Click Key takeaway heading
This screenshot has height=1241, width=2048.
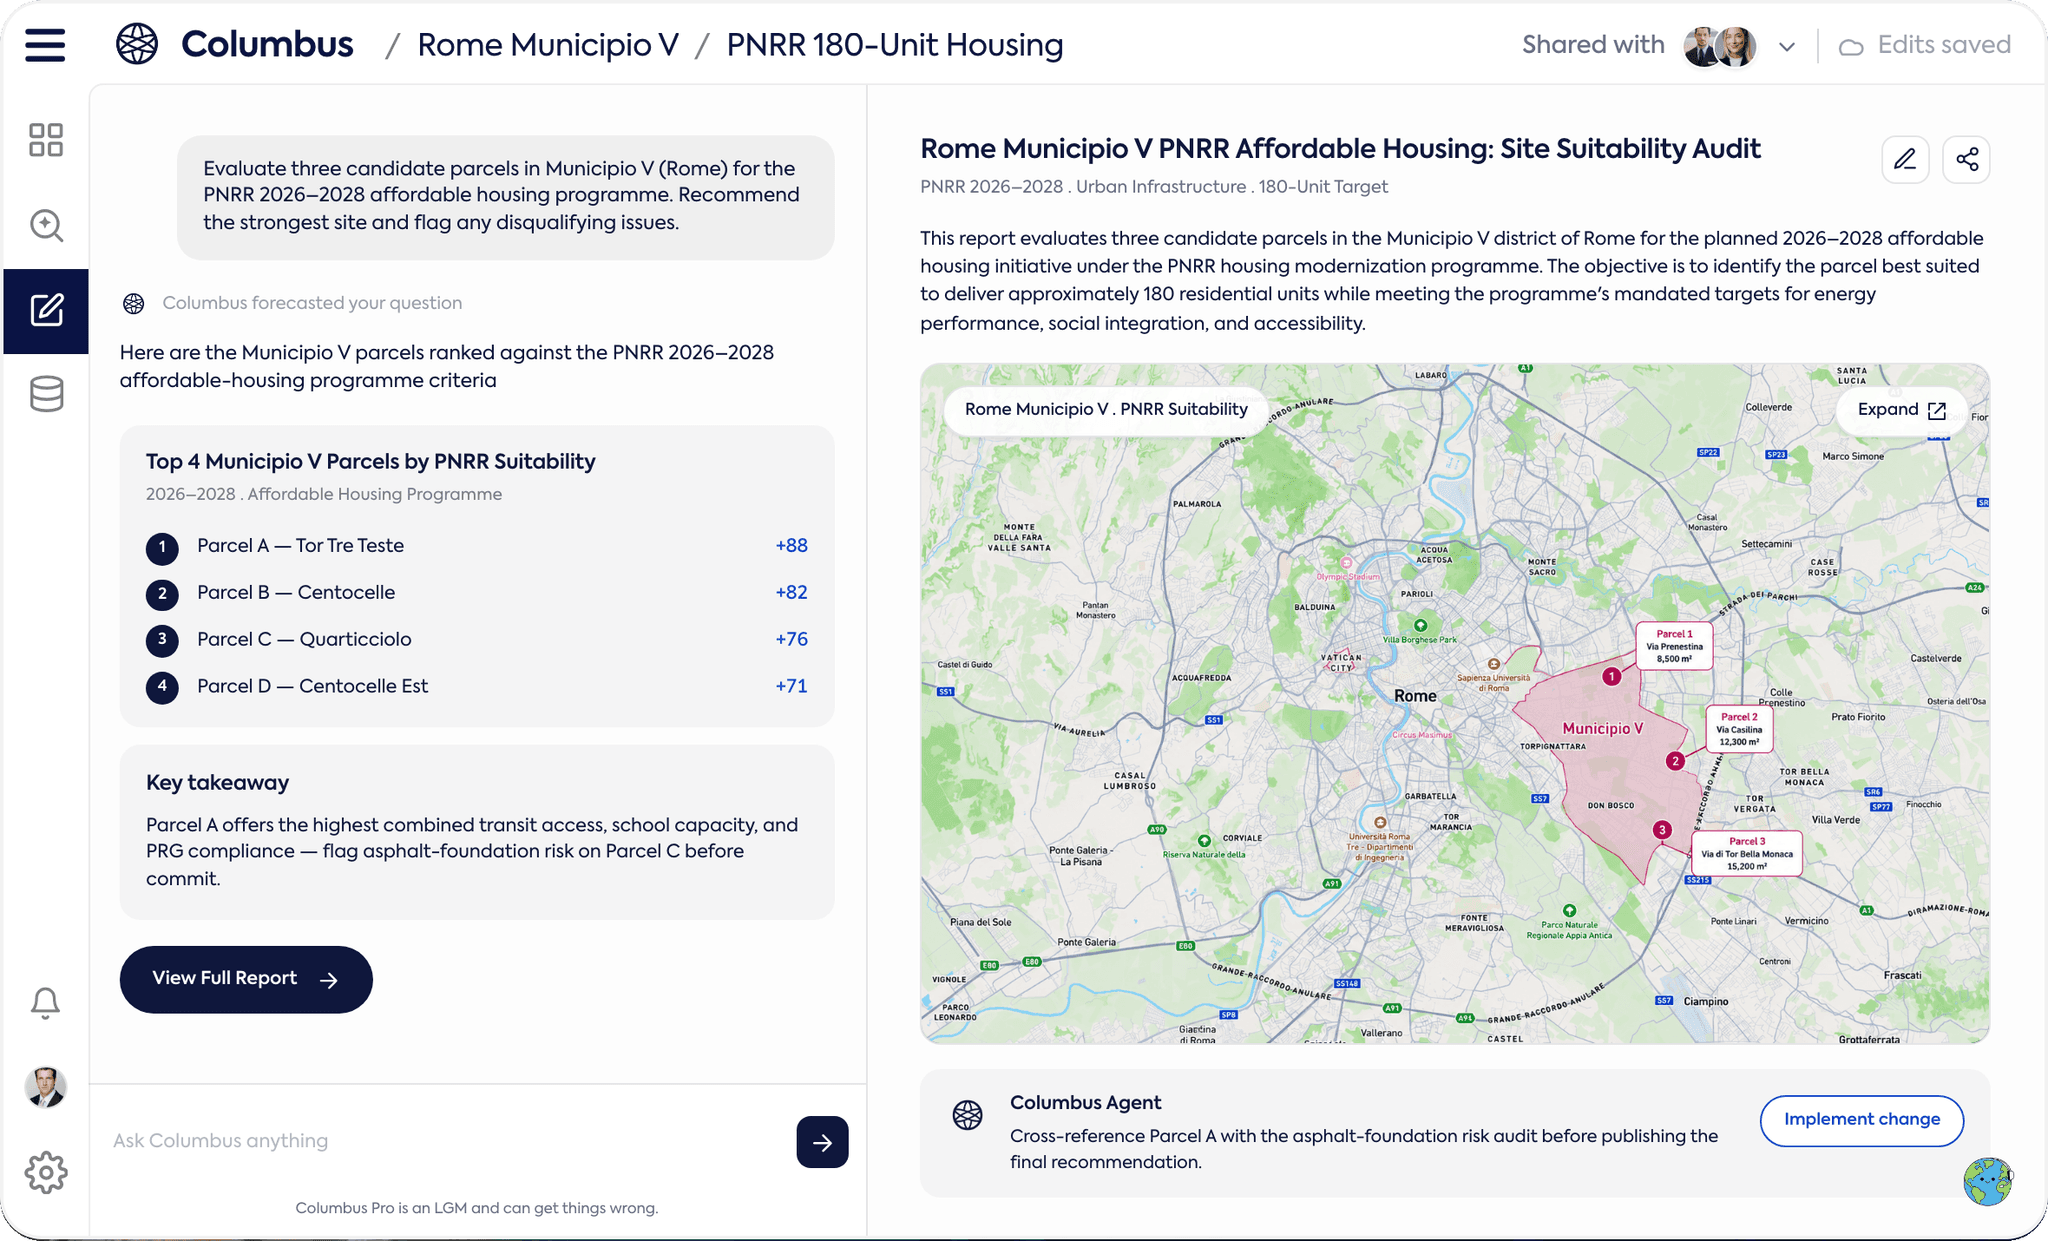(217, 783)
